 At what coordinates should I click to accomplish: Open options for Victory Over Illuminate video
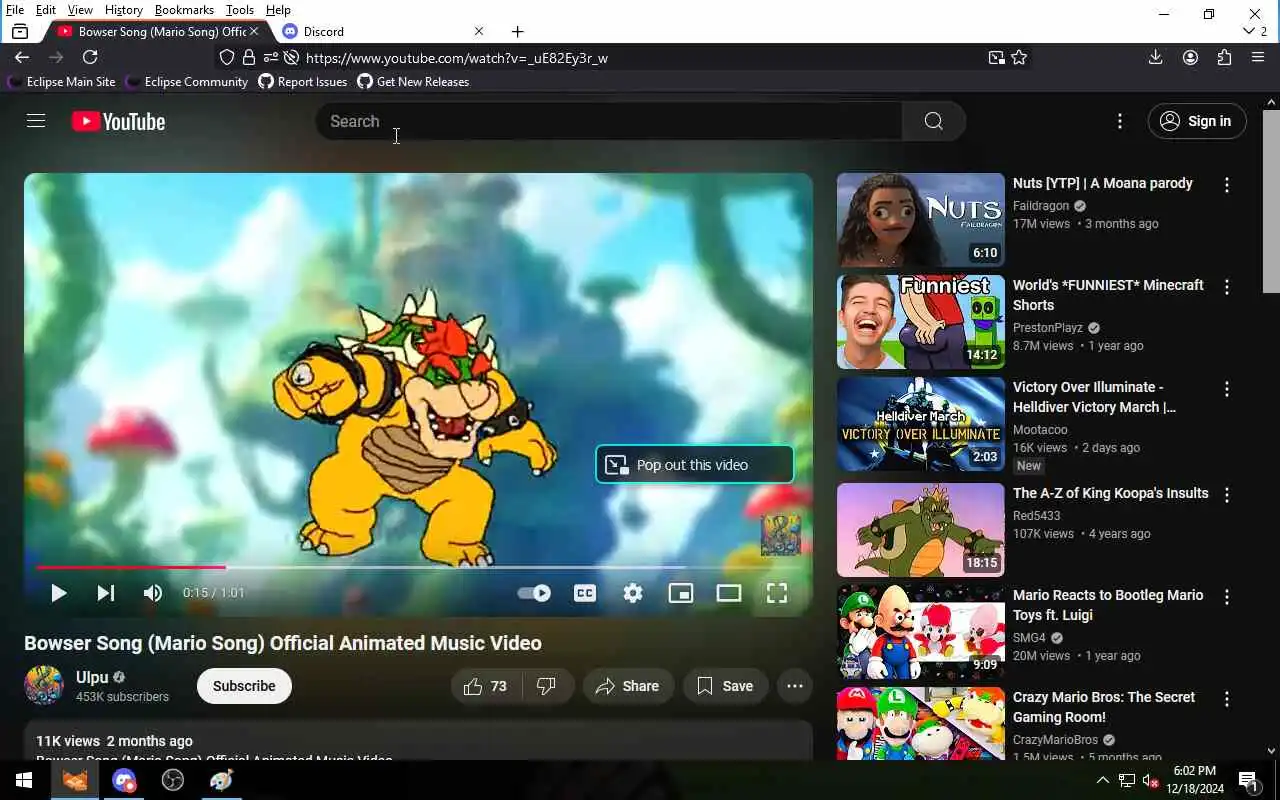1227,389
